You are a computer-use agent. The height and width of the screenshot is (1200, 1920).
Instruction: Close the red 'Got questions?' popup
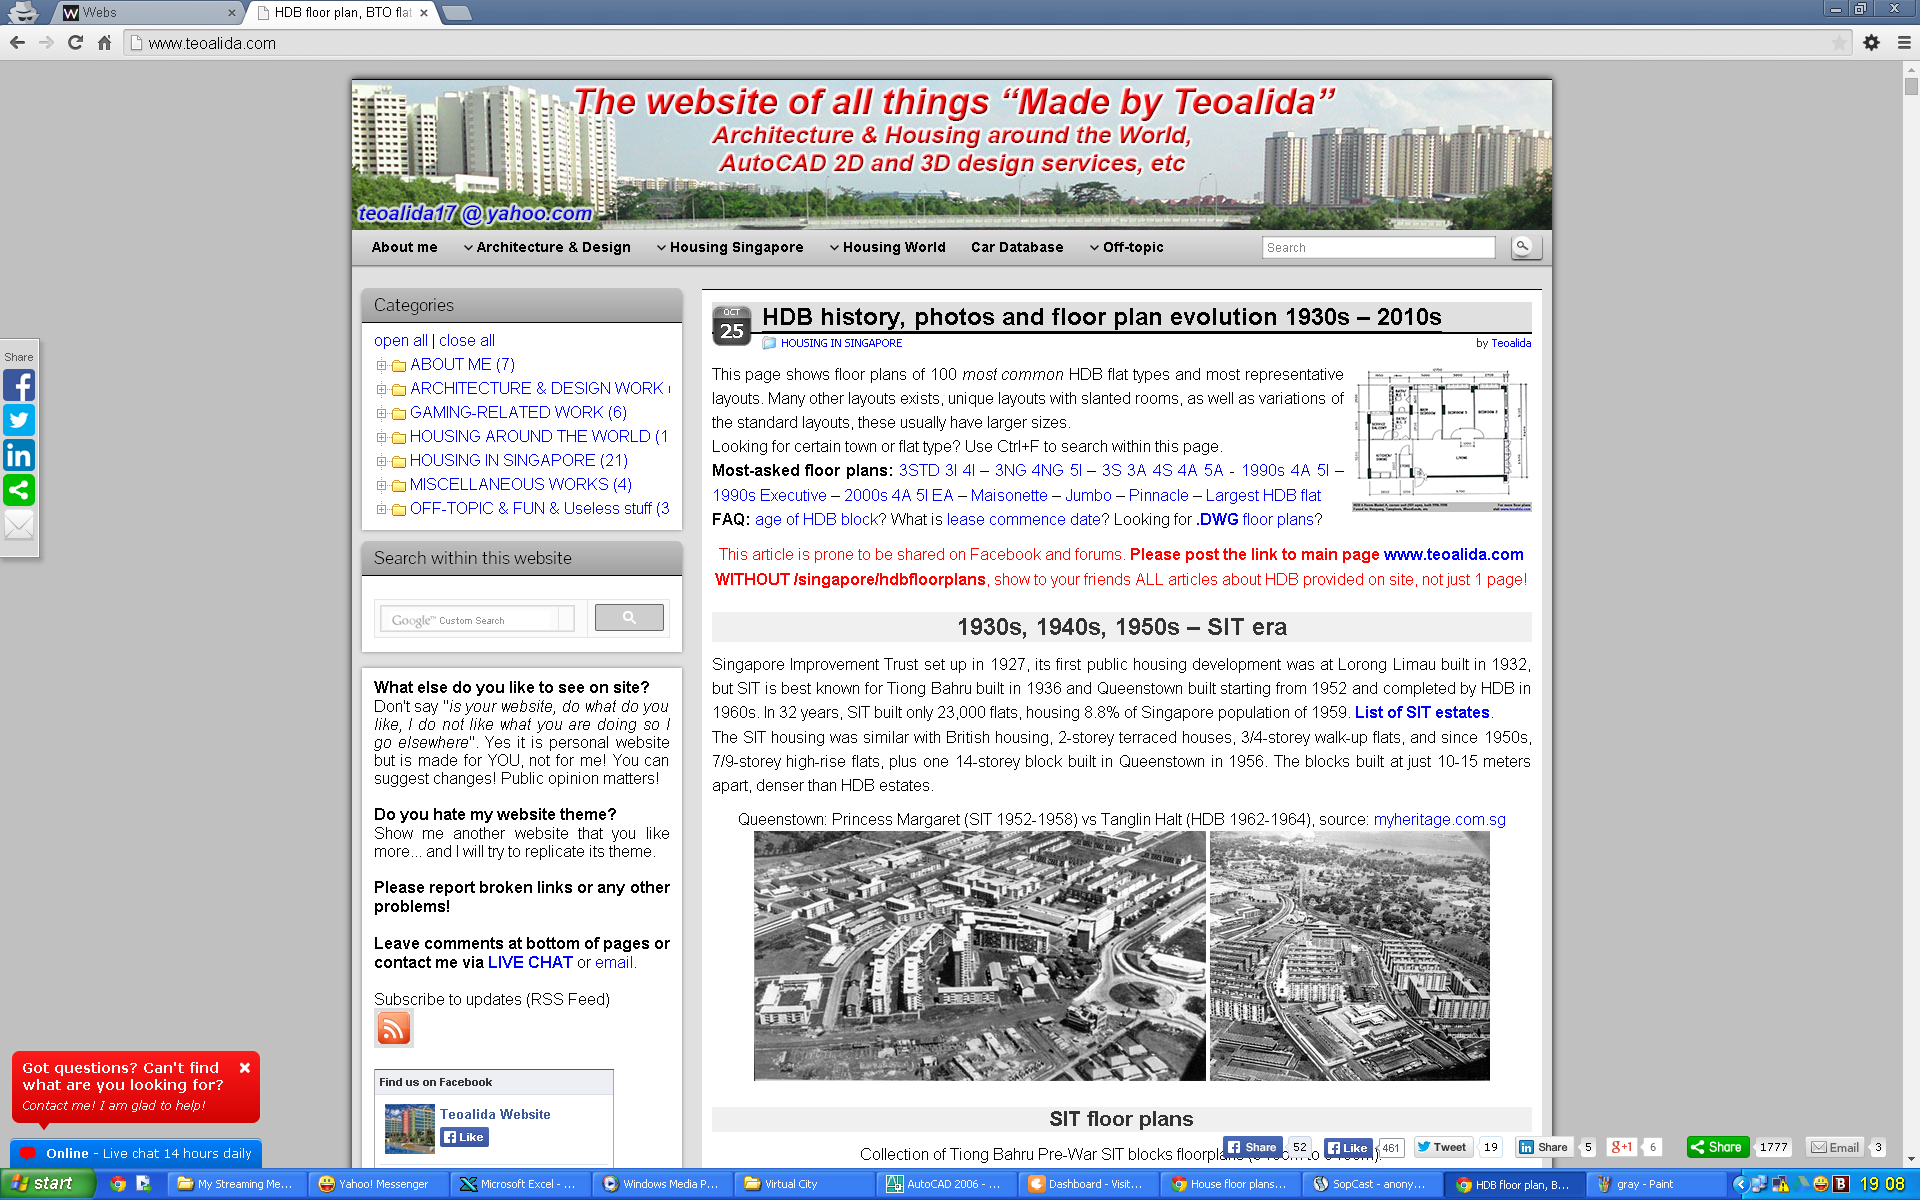click(244, 1068)
